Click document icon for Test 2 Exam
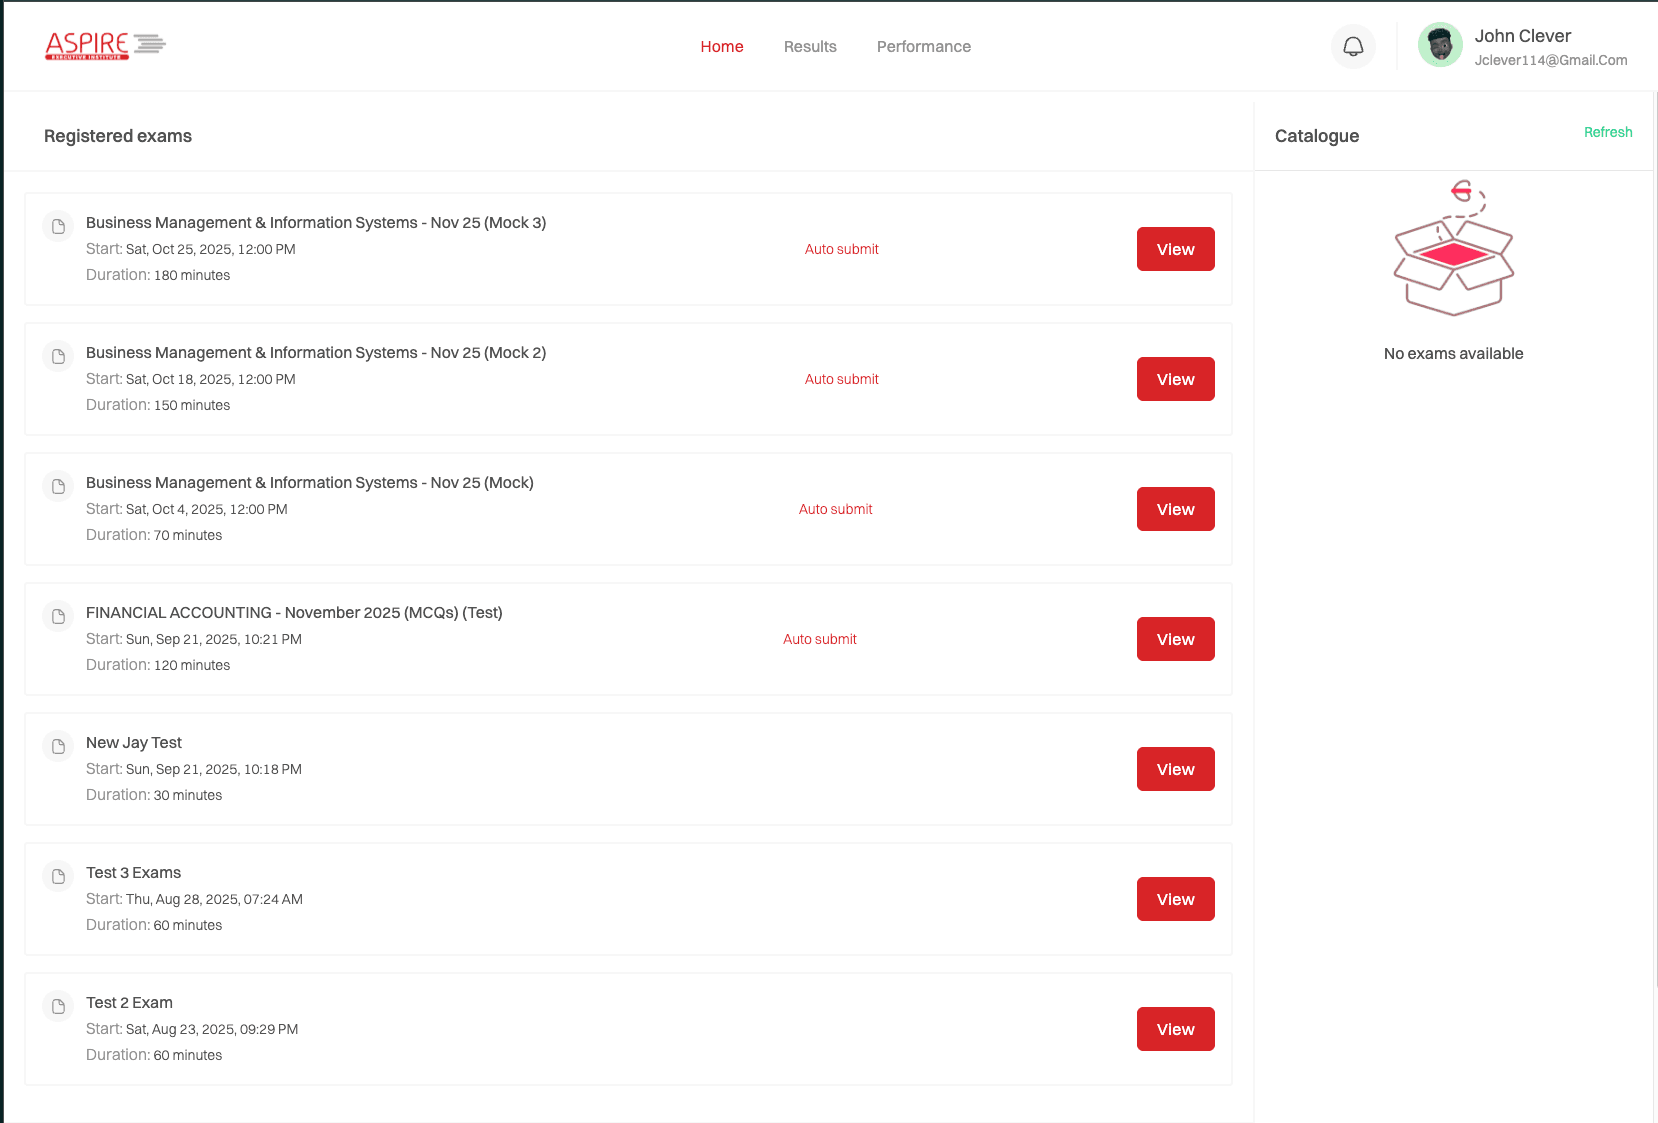Viewport: 1658px width, 1123px height. pos(59,1006)
